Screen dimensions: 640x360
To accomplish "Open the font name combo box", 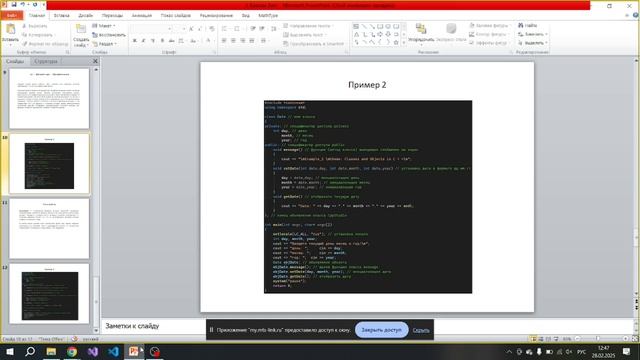I will [151, 29].
